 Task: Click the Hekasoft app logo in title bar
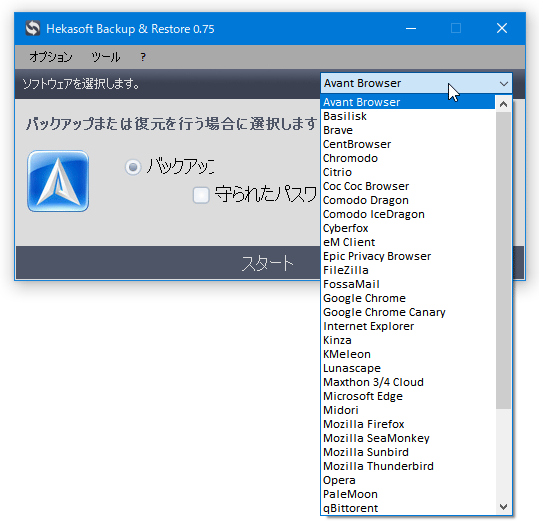(33, 28)
